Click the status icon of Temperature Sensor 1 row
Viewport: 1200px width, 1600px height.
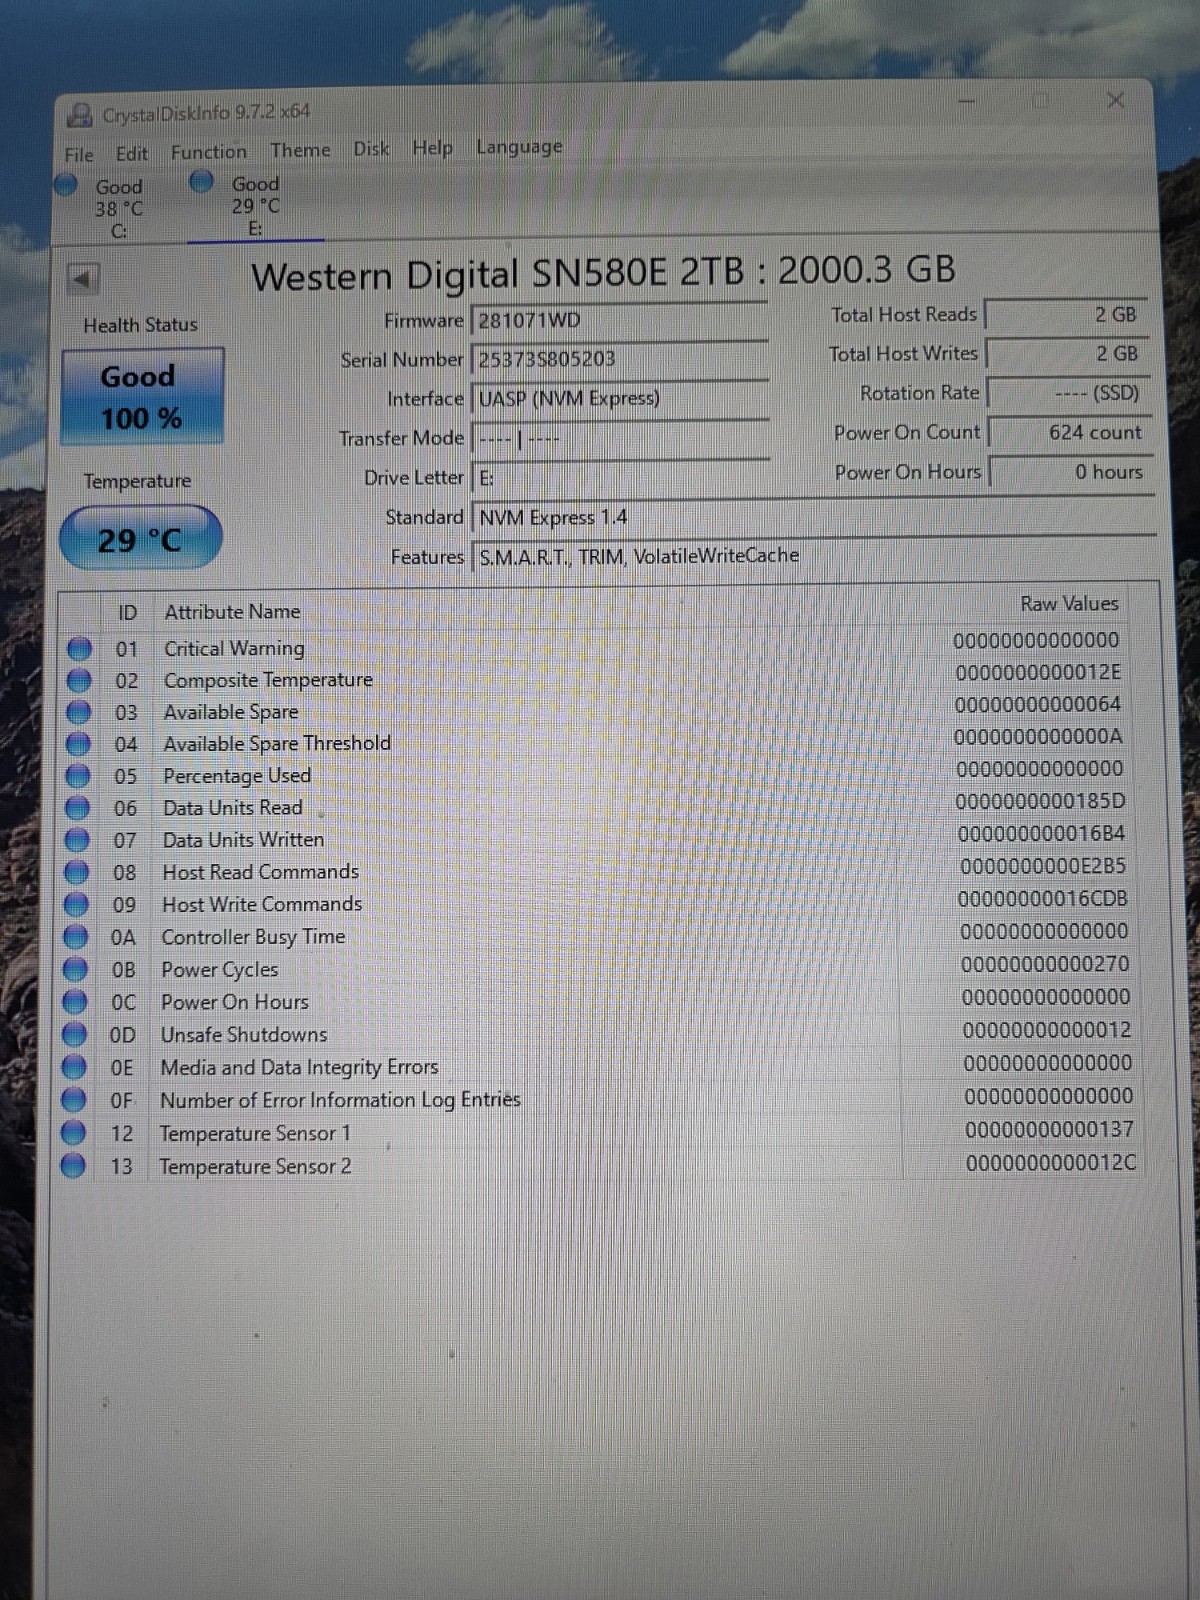click(73, 1133)
